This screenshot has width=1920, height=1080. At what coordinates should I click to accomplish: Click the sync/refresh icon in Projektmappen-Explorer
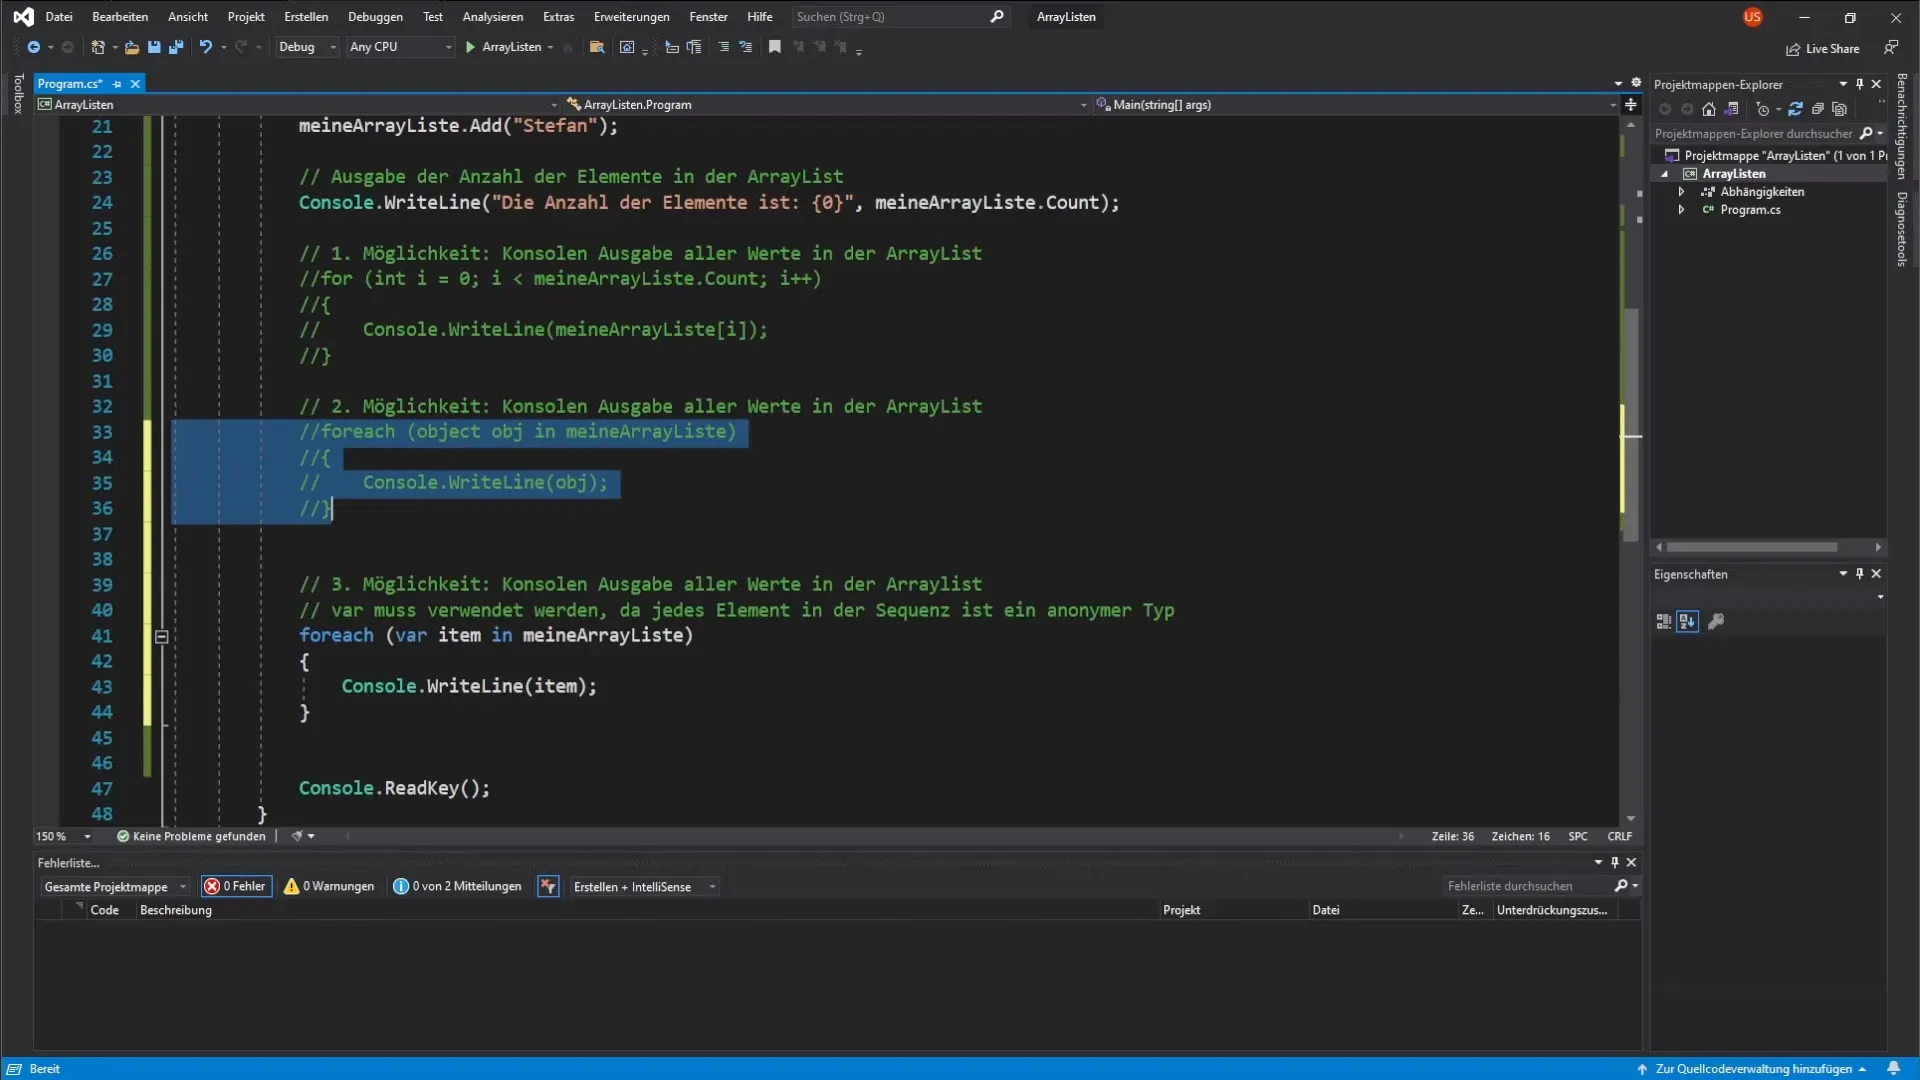point(1795,109)
